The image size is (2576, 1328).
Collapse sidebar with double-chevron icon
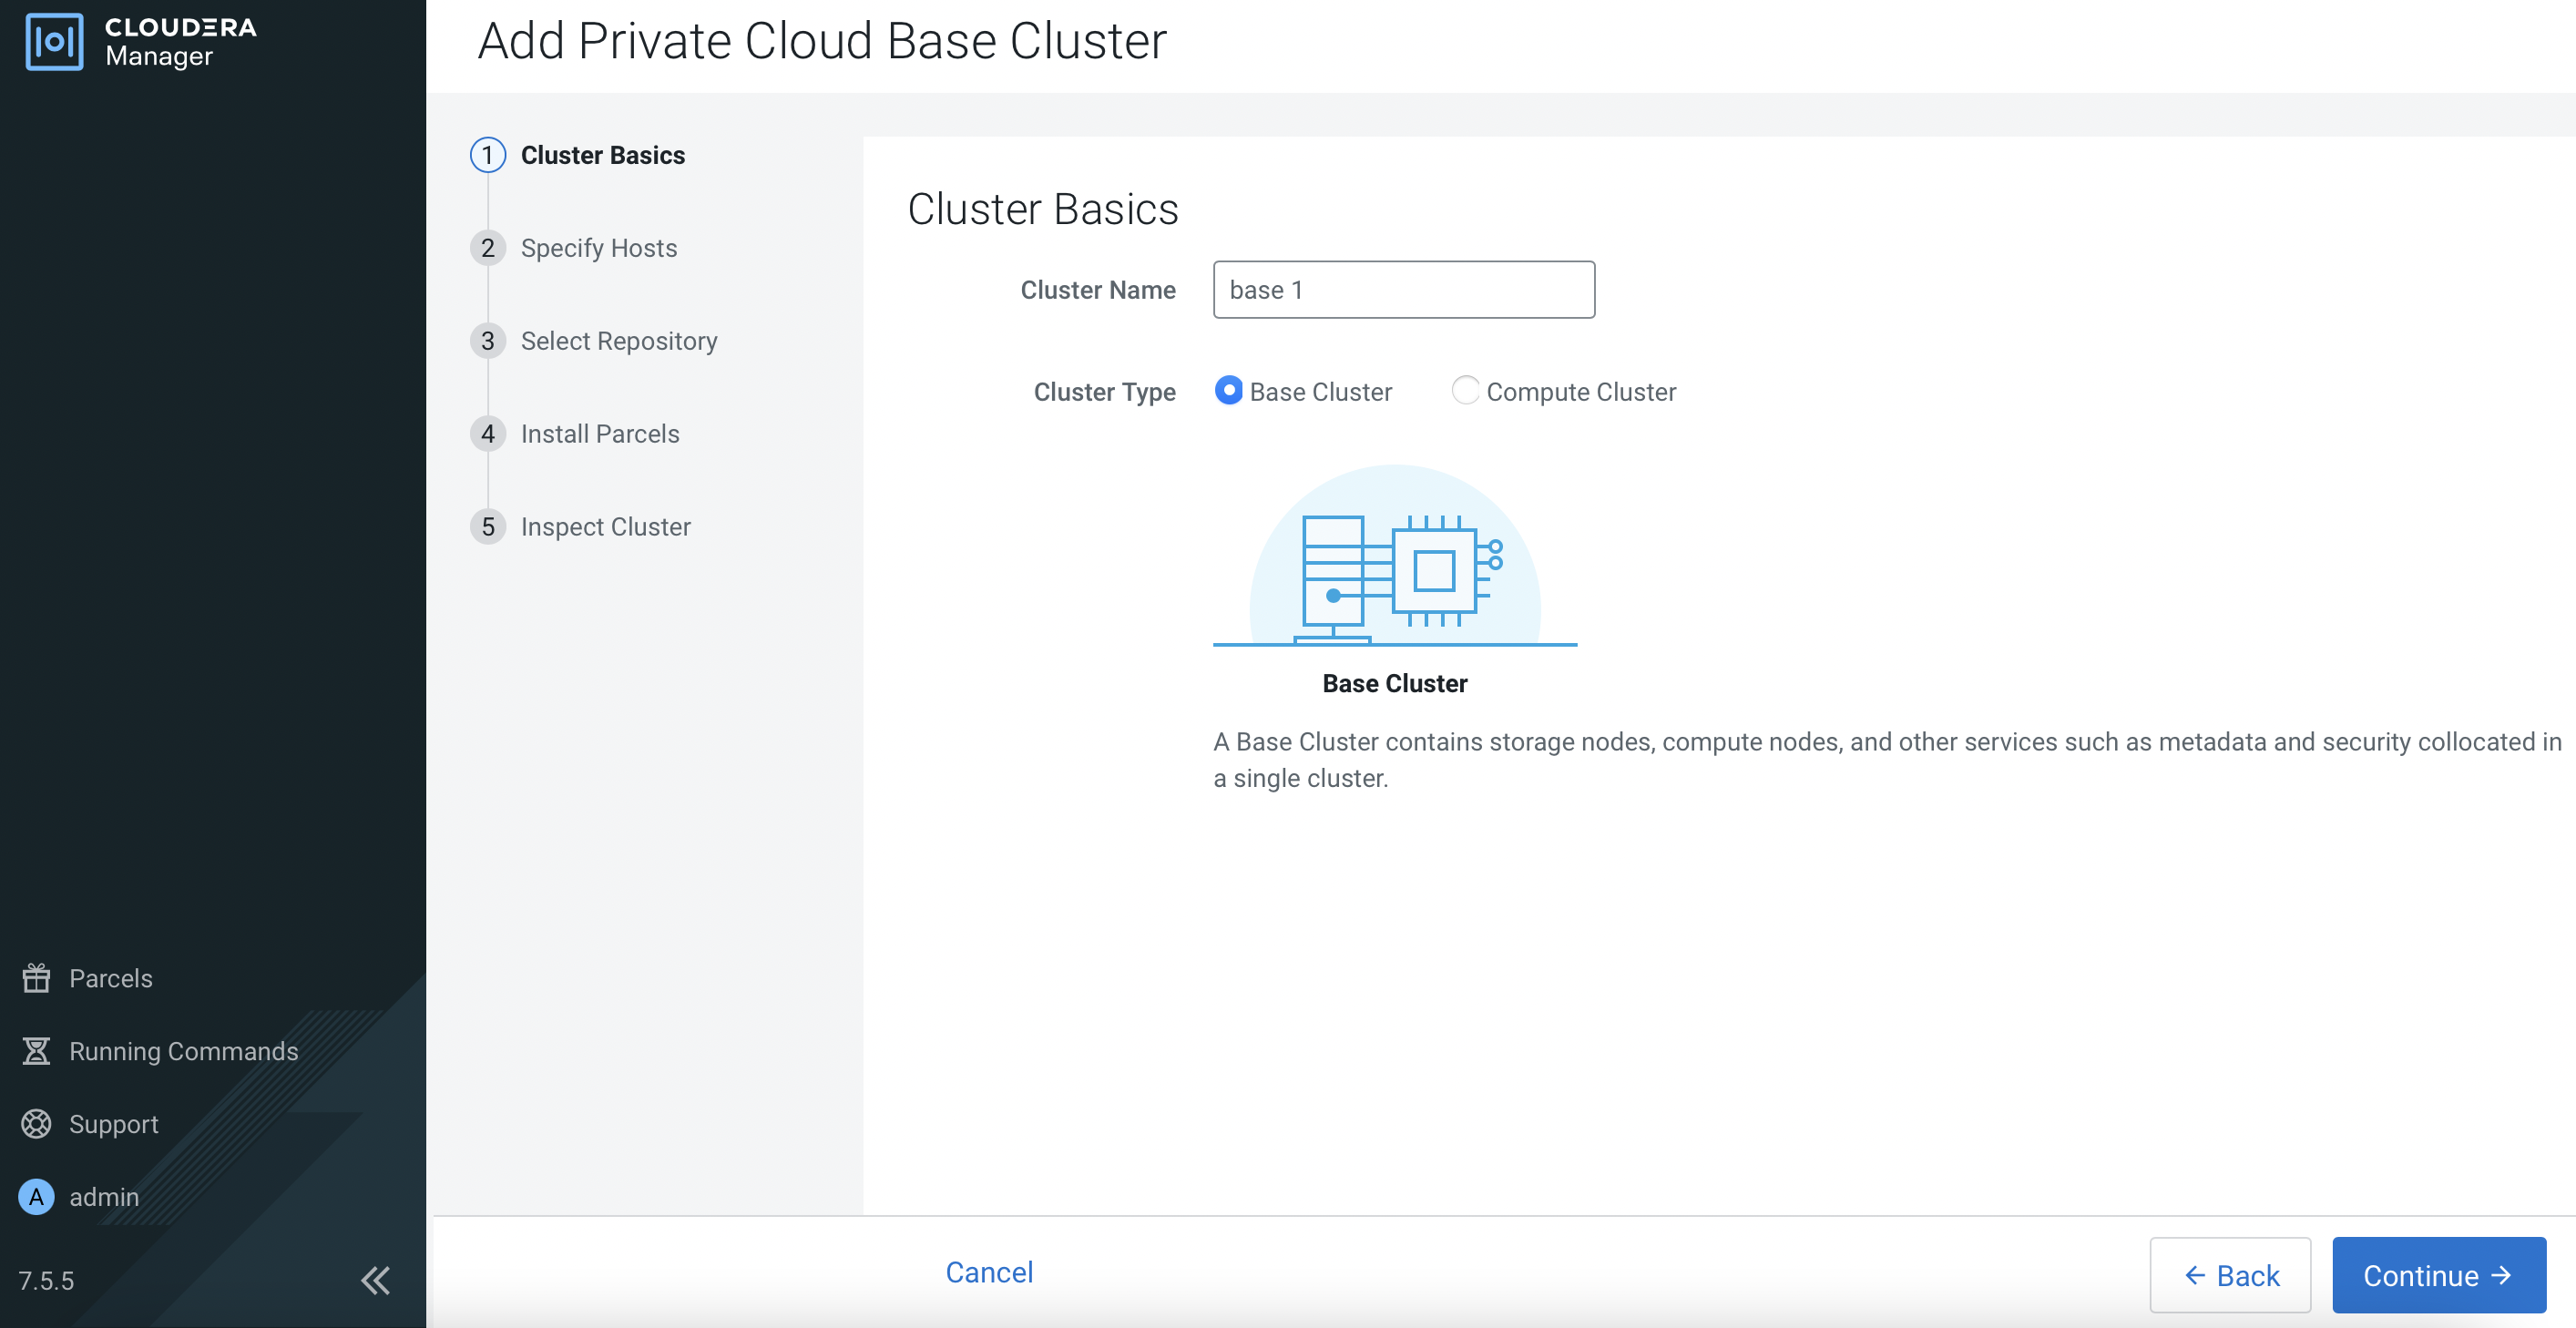pyautogui.click(x=375, y=1279)
